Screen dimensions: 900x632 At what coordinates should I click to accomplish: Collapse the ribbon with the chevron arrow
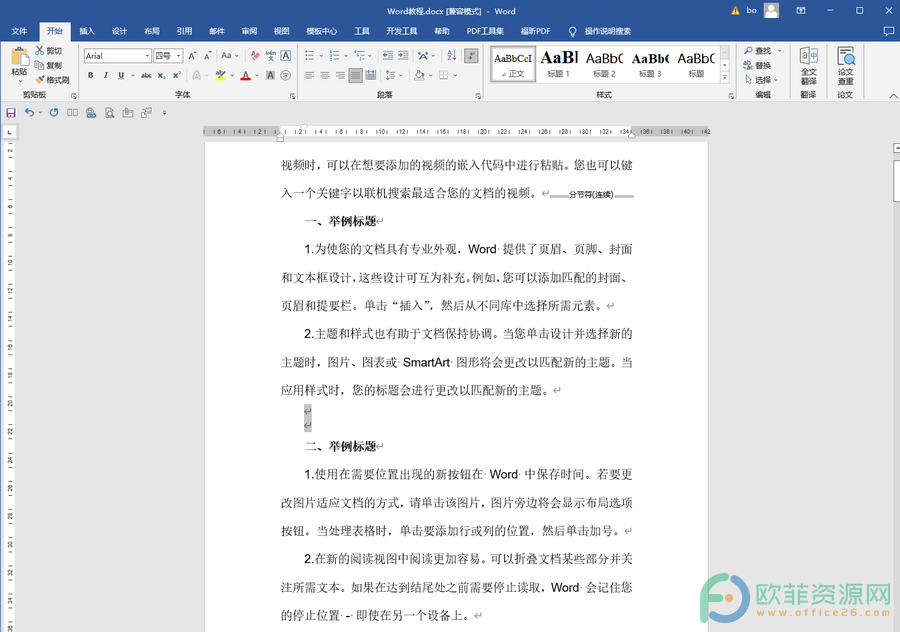pyautogui.click(x=893, y=96)
